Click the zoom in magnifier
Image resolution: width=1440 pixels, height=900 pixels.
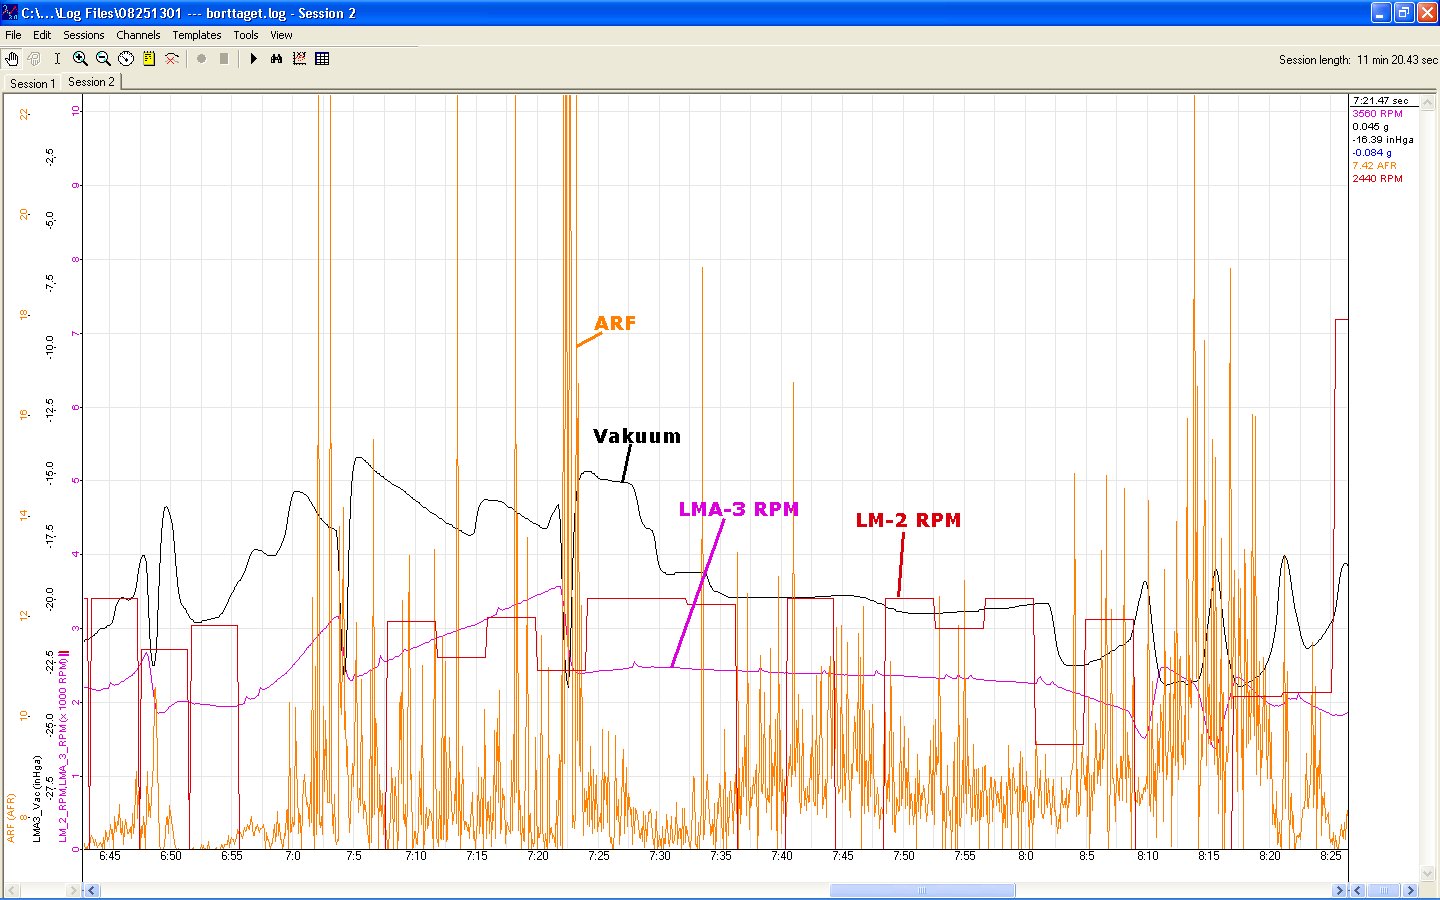click(x=80, y=59)
